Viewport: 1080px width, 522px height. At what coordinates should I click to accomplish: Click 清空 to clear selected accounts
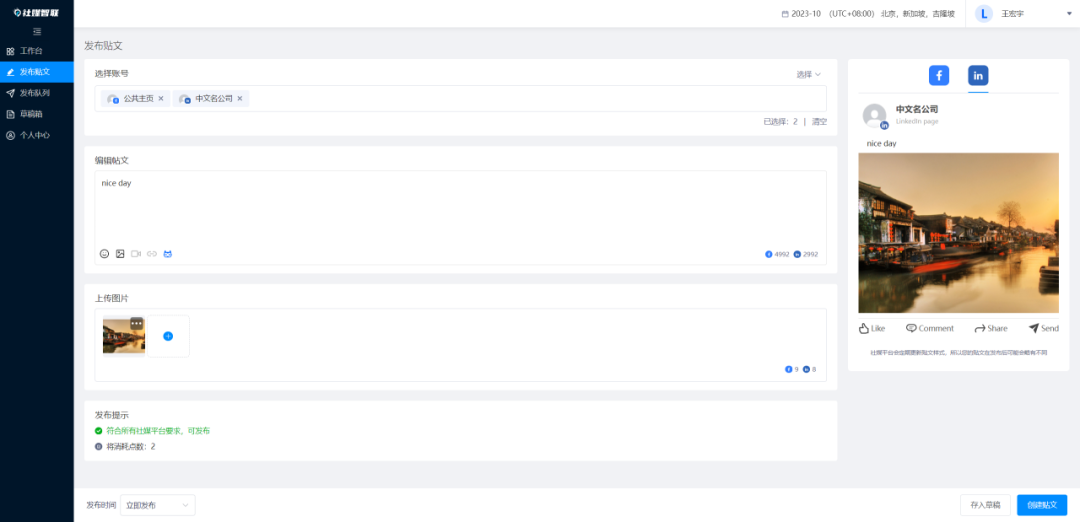point(819,122)
